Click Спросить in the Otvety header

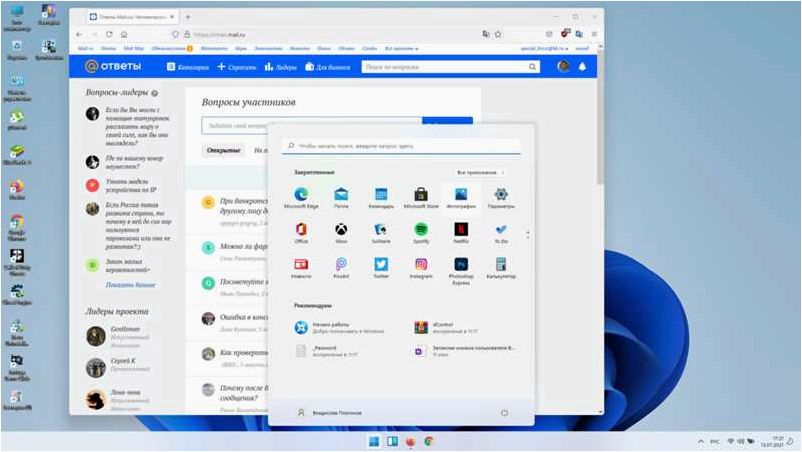tap(237, 67)
